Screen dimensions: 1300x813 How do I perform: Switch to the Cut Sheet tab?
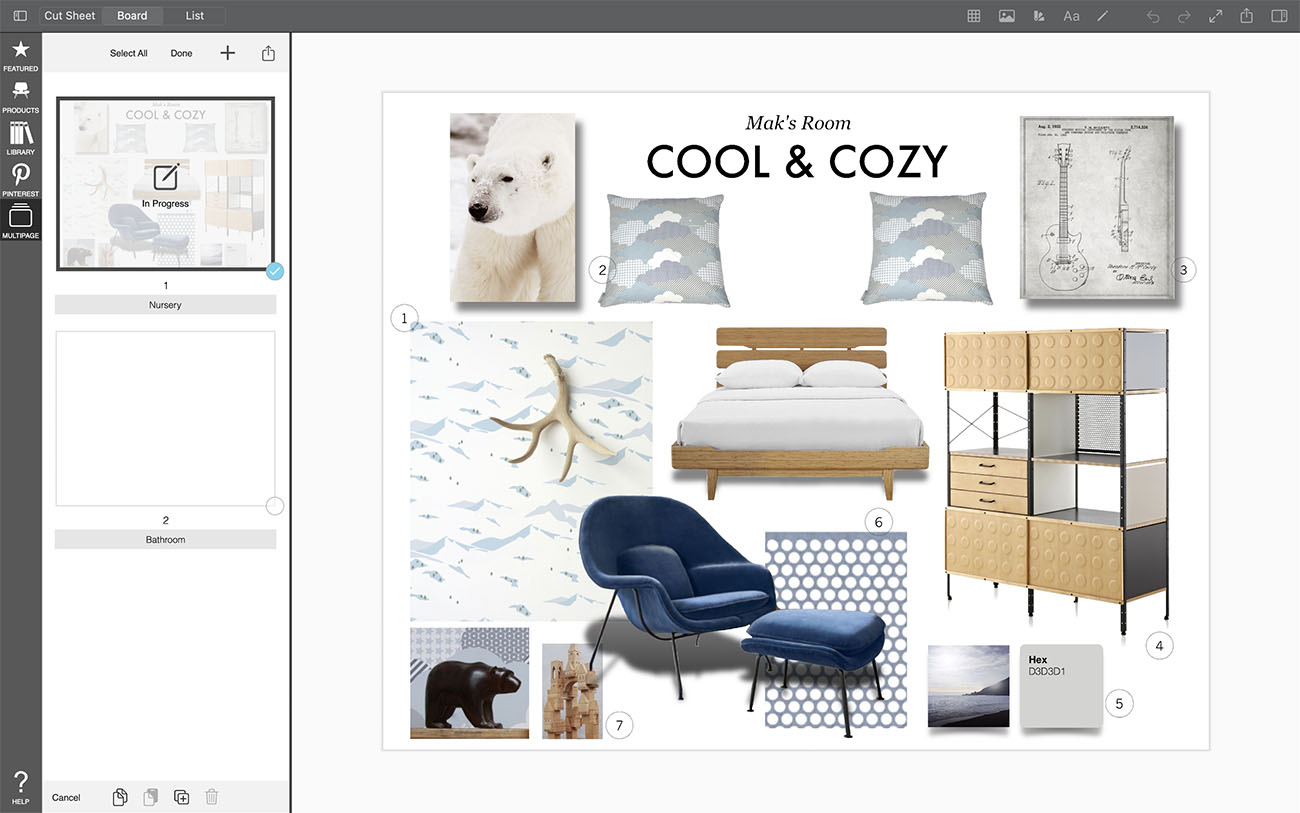click(70, 16)
